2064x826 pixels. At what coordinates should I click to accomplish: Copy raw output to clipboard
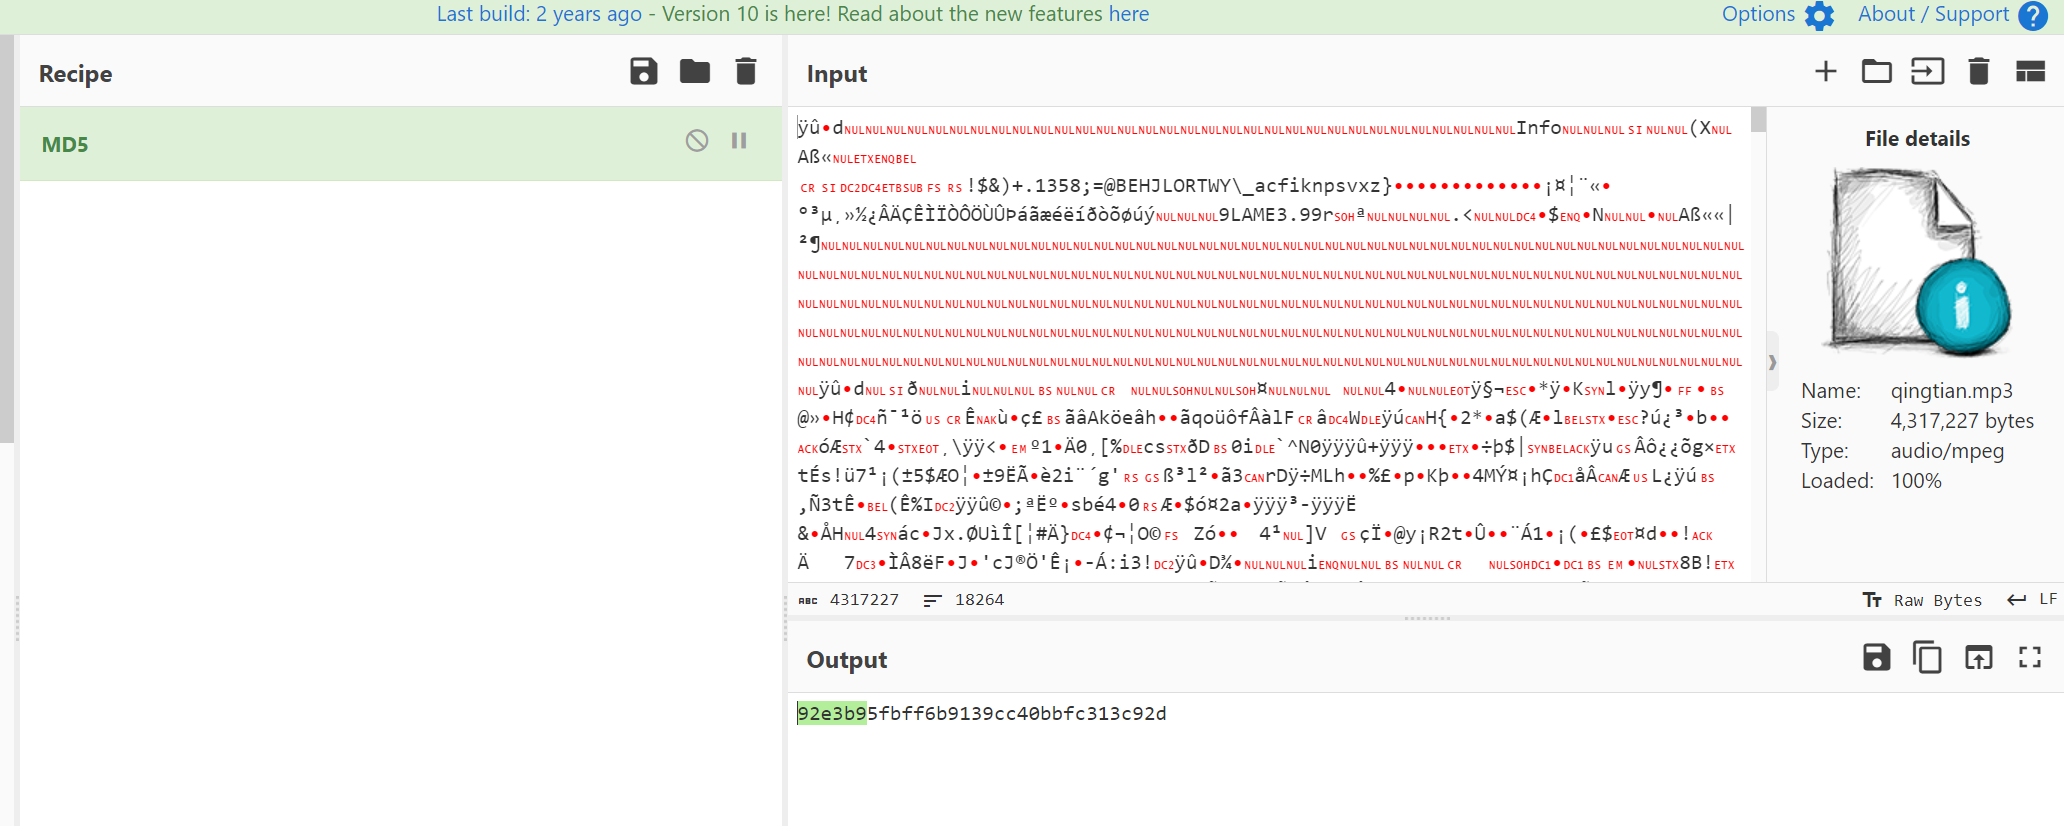pyautogui.click(x=1927, y=657)
